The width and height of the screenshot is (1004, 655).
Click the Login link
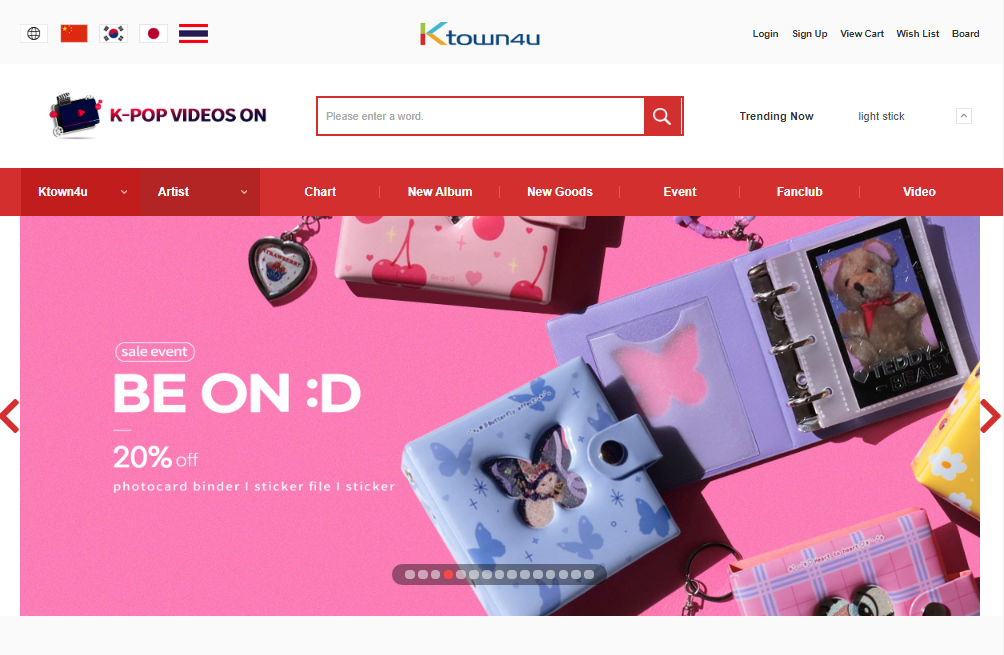pos(765,34)
